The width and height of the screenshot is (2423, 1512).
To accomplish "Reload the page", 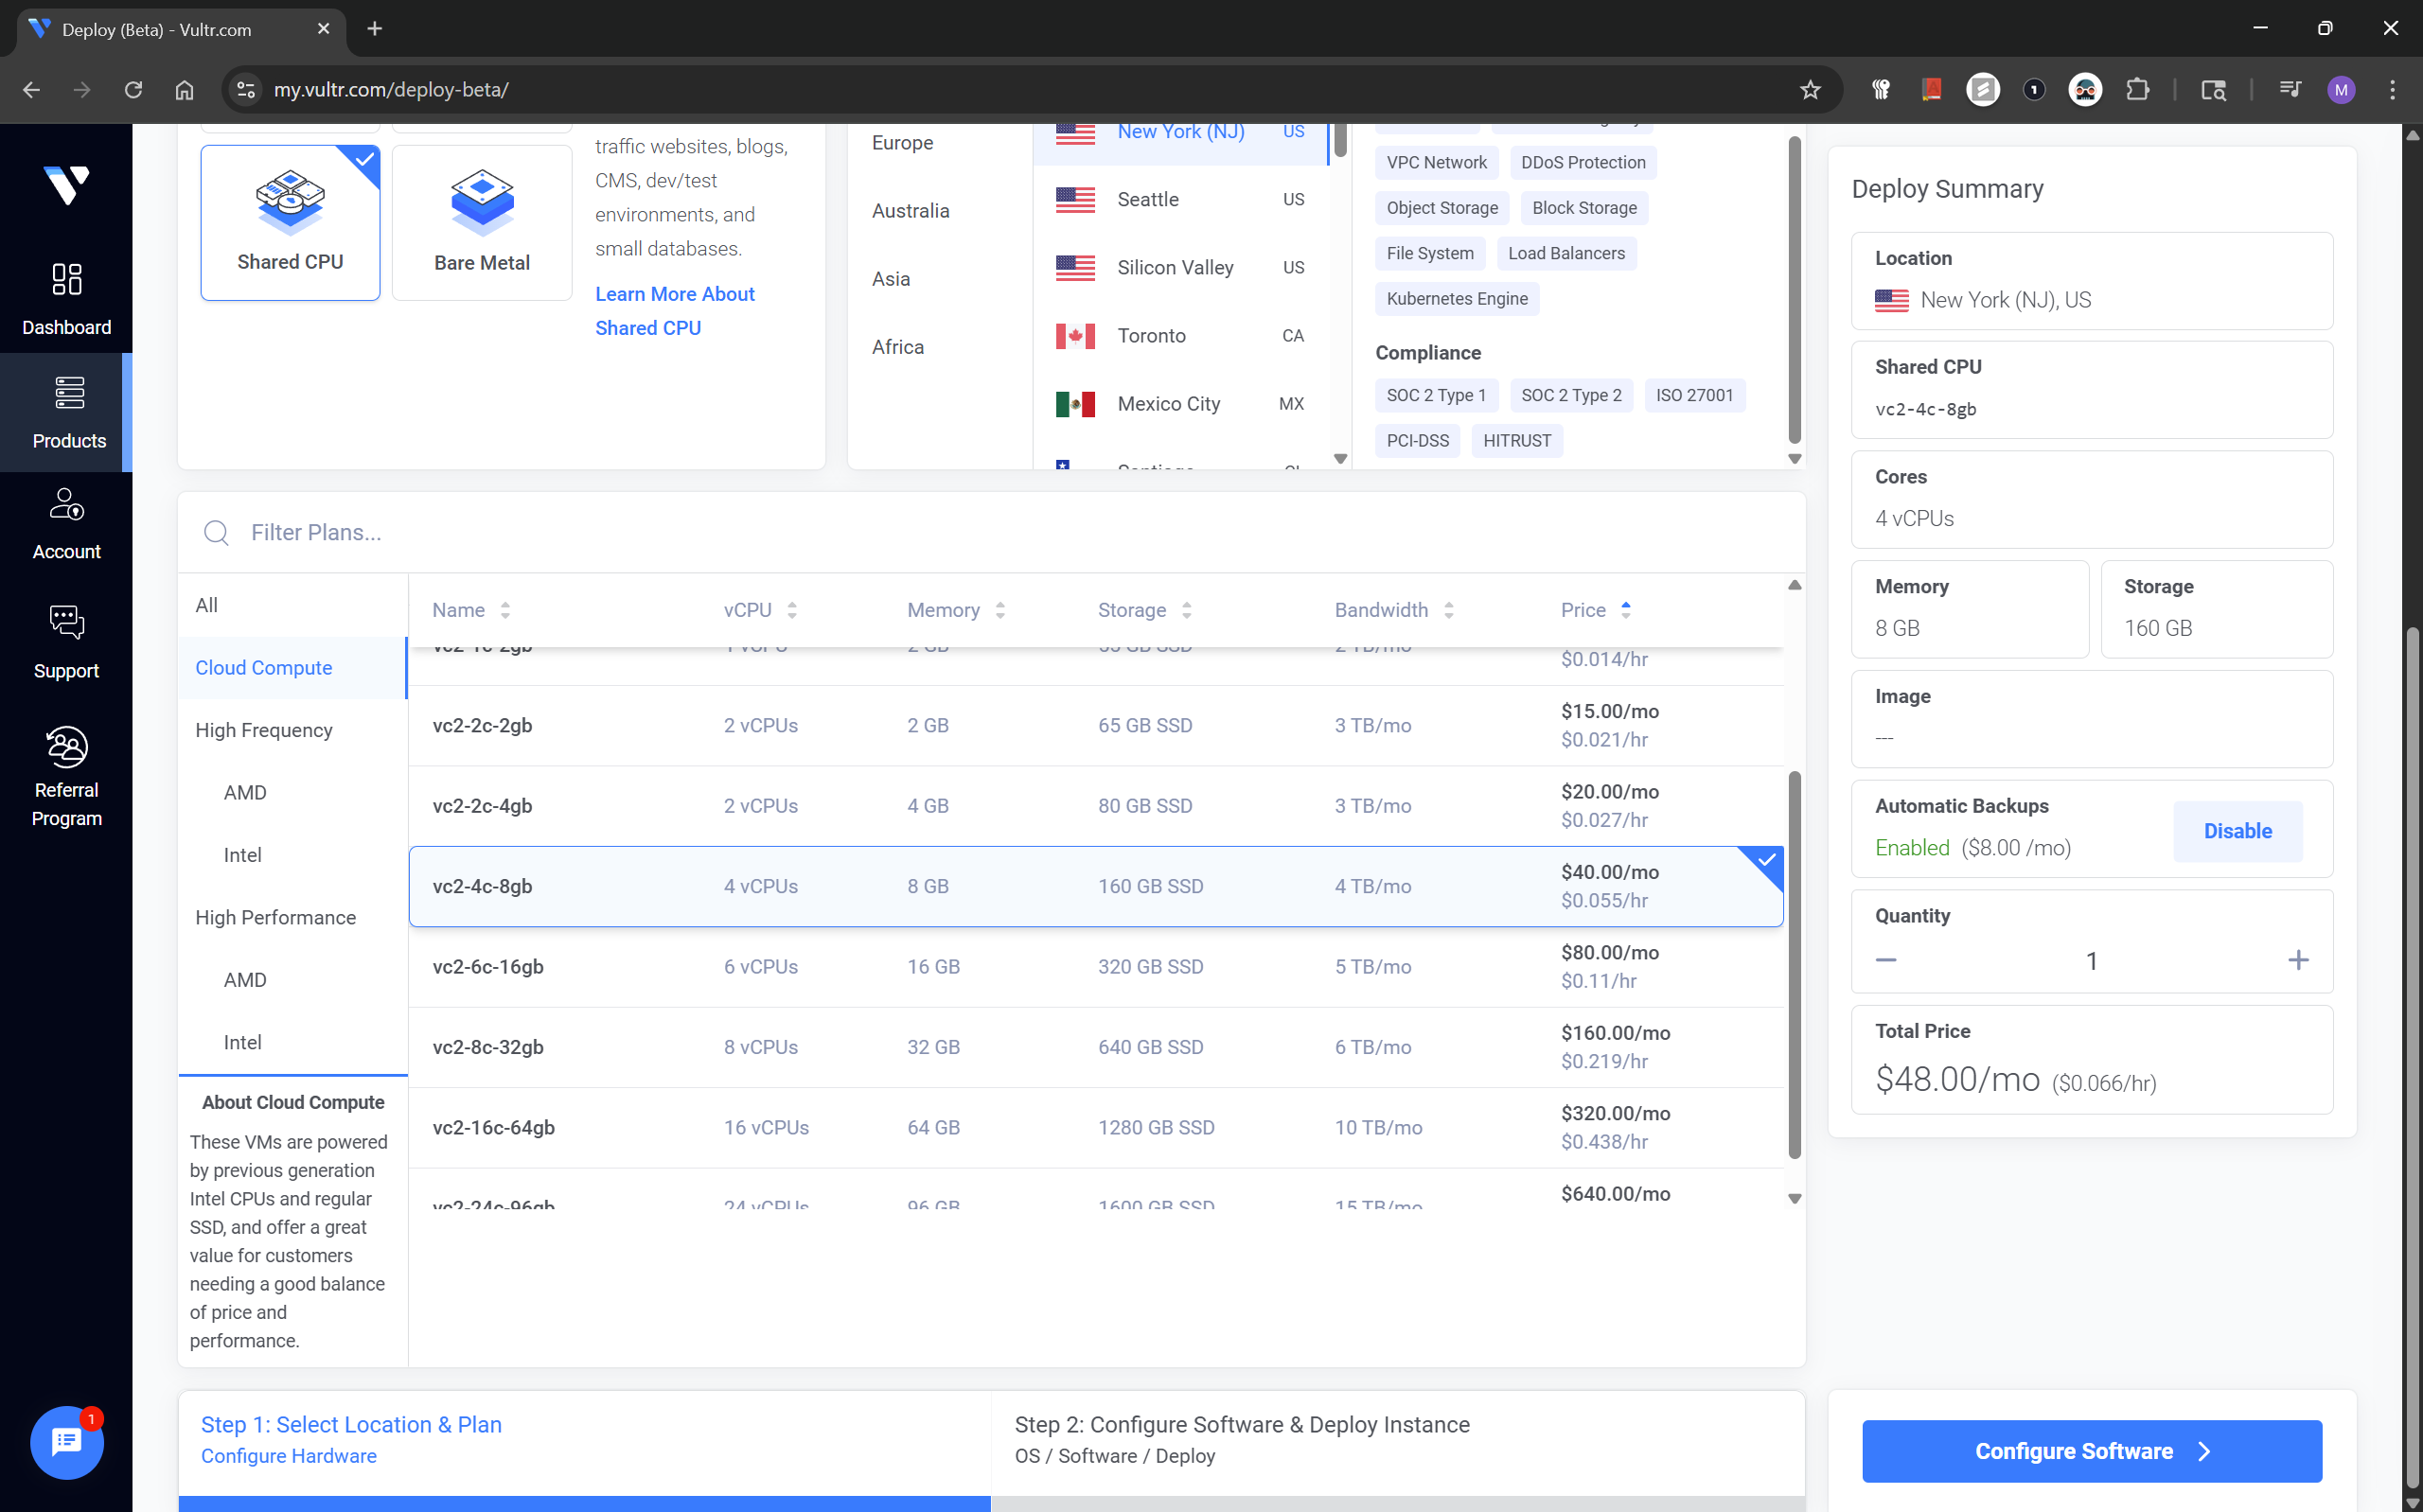I will (133, 89).
